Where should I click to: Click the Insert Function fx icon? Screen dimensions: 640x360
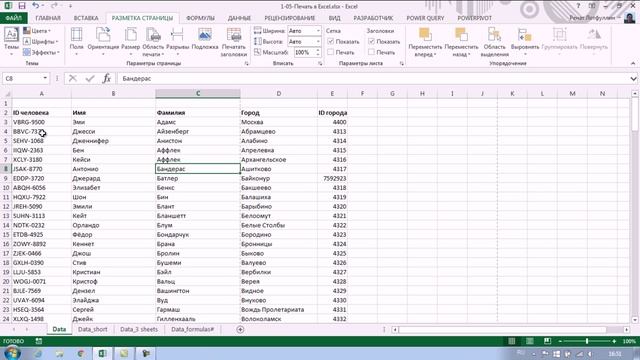coord(107,78)
